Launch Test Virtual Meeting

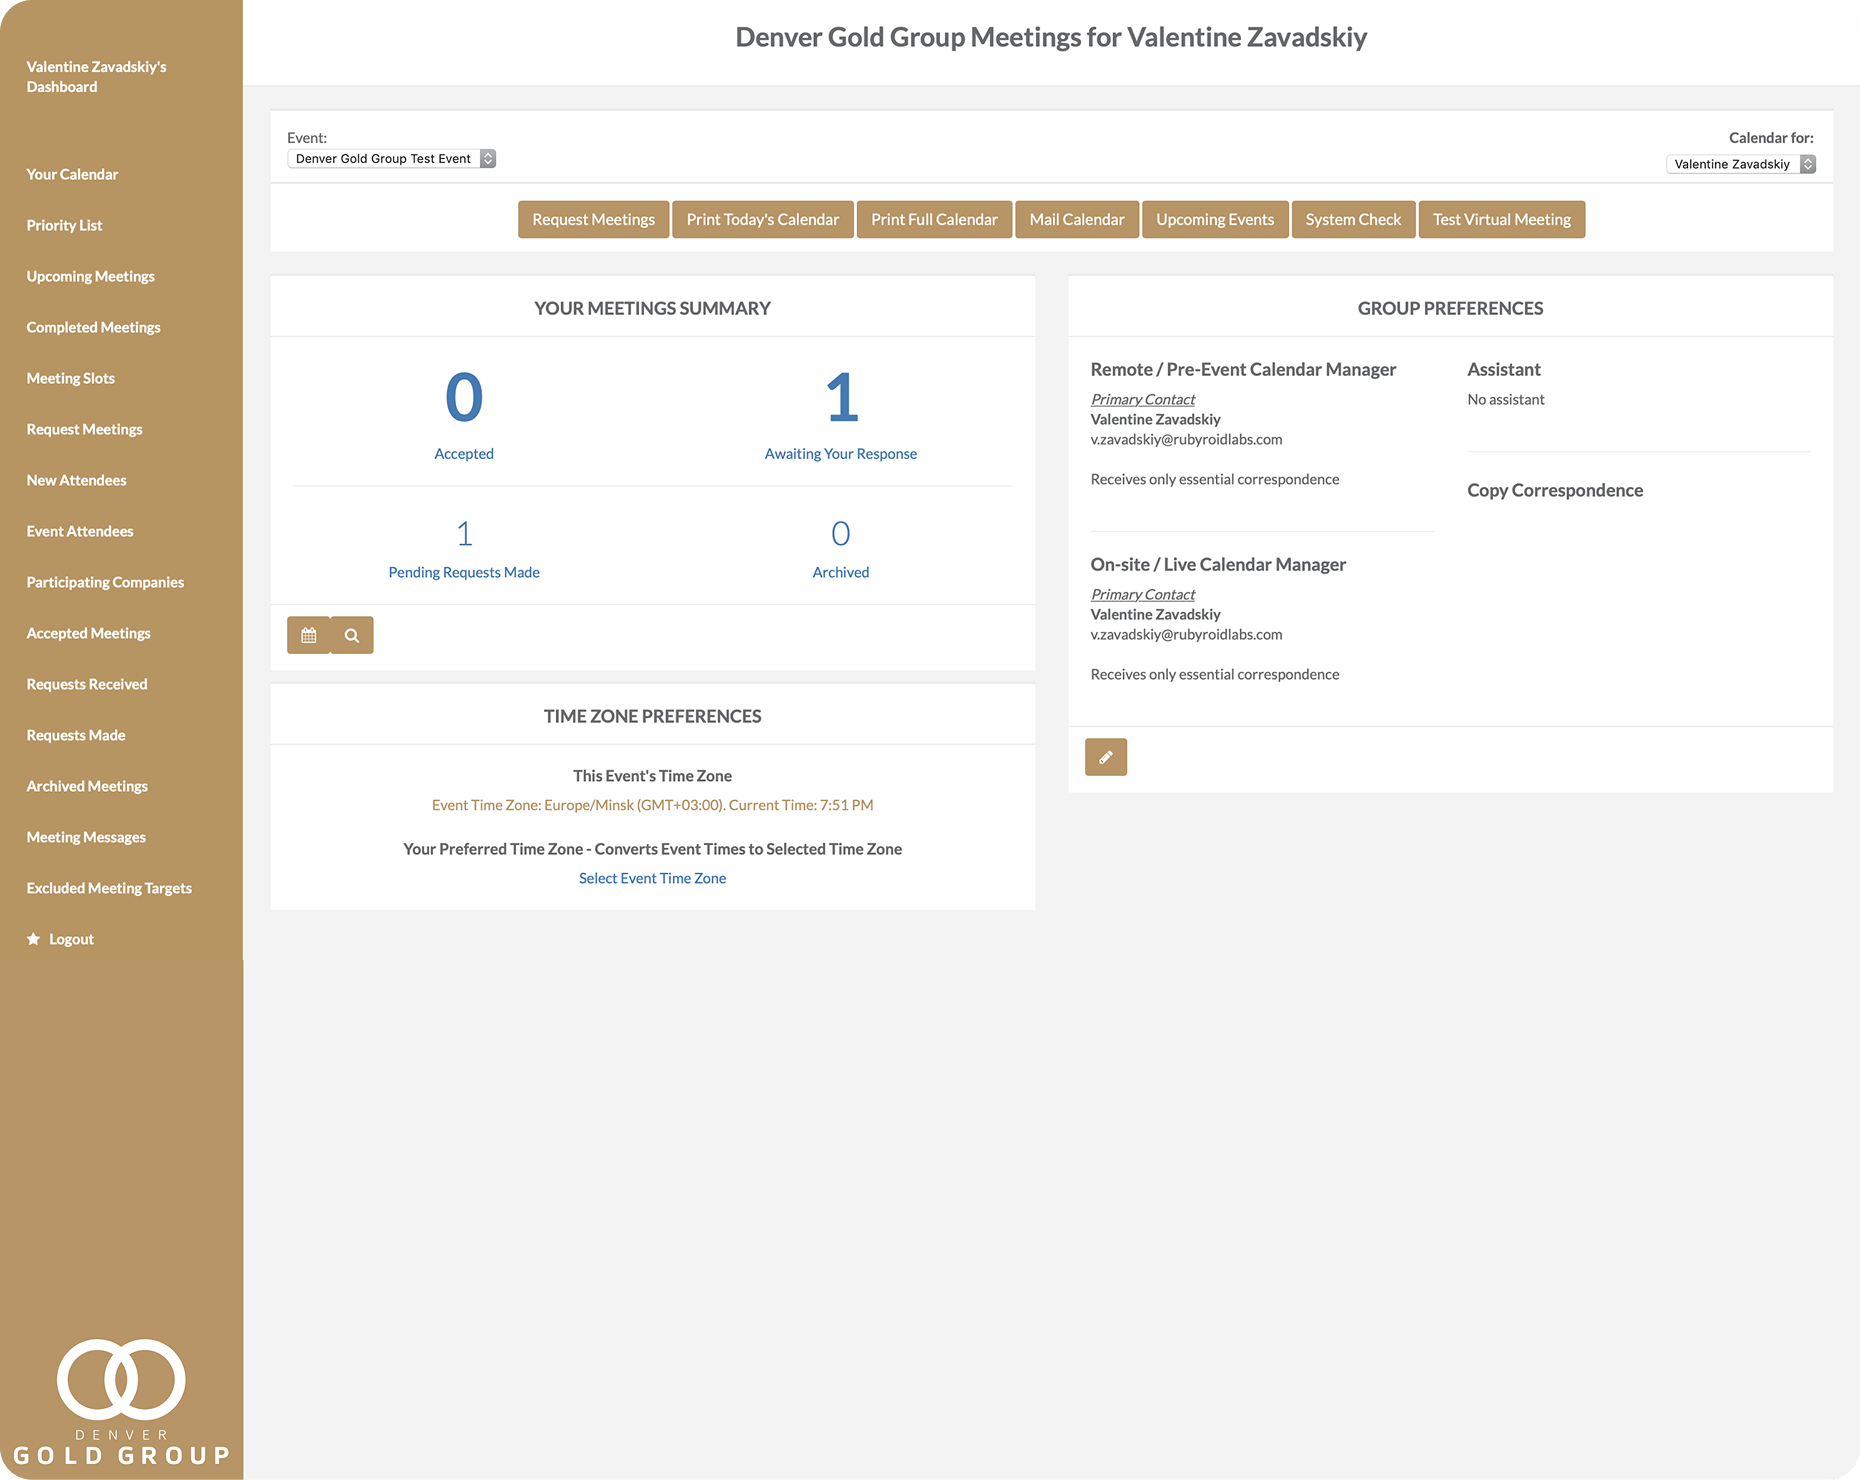[x=1502, y=220]
